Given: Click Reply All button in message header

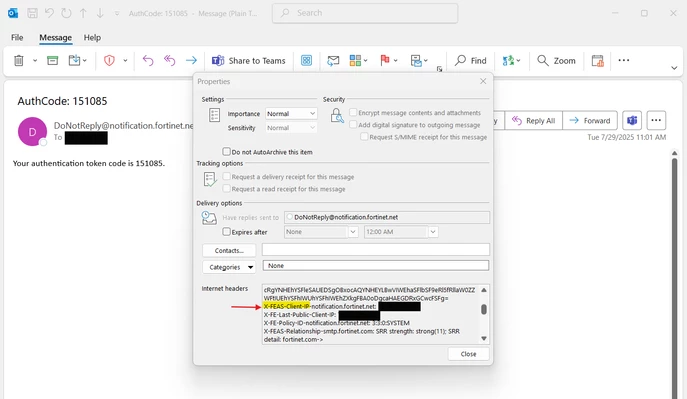Looking at the screenshot, I should point(534,120).
